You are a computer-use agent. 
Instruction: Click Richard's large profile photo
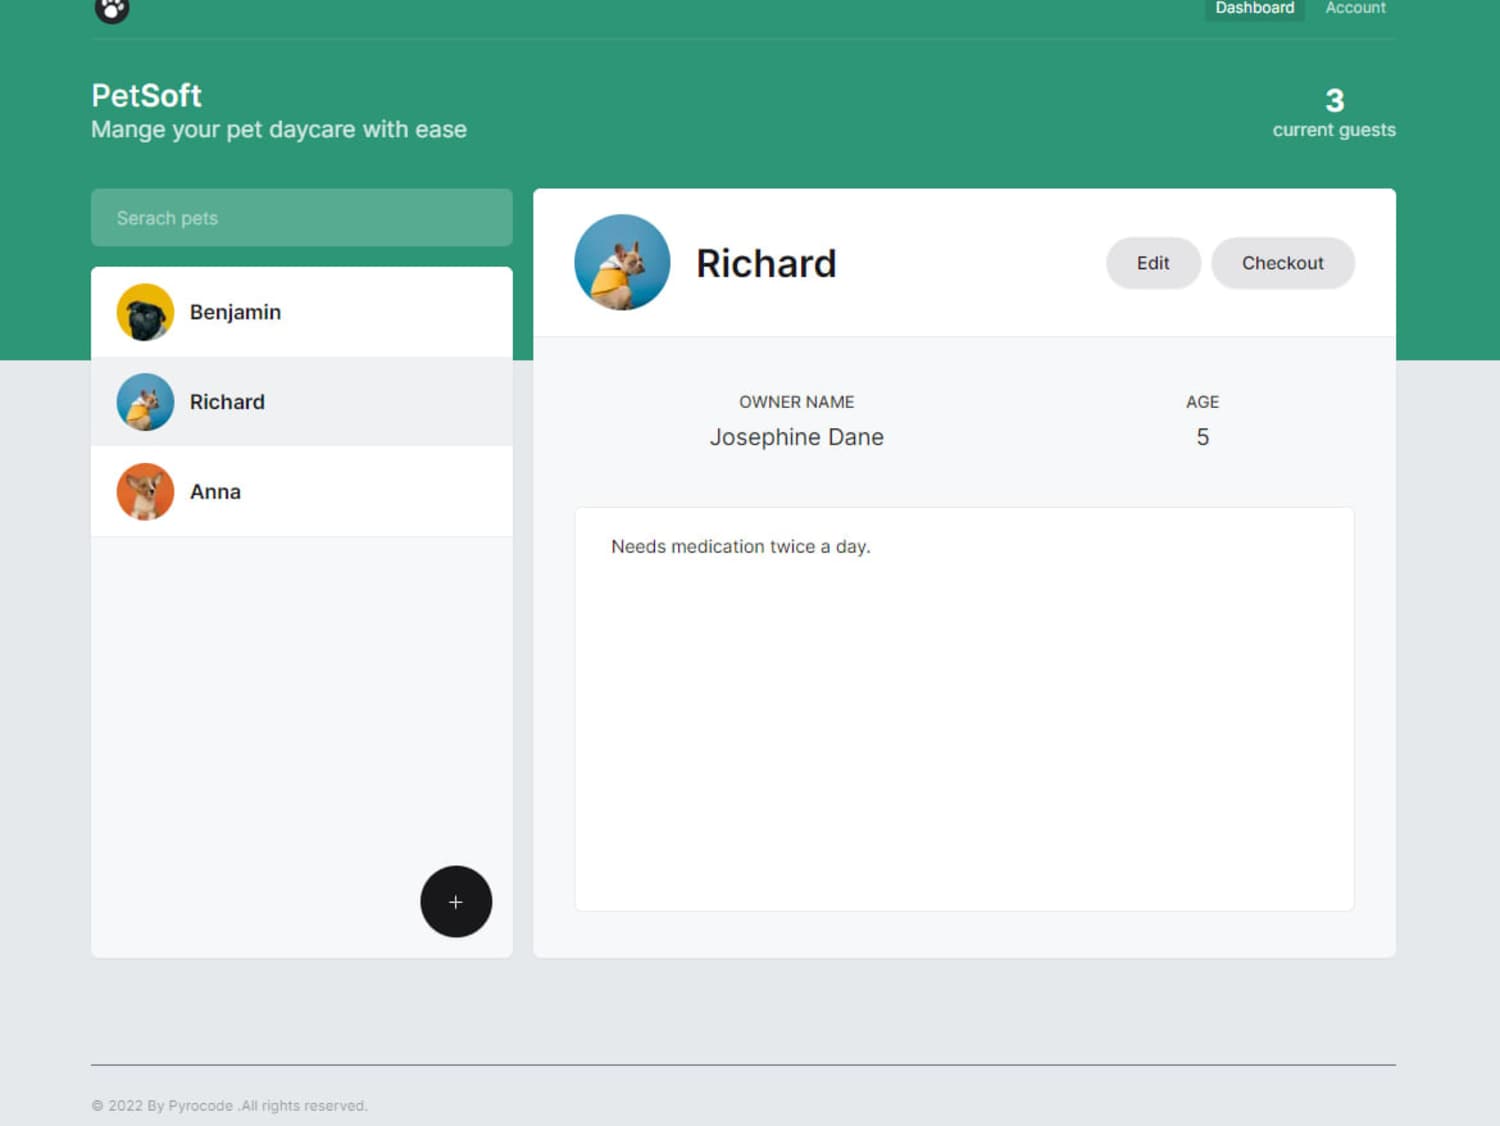pyautogui.click(x=622, y=262)
